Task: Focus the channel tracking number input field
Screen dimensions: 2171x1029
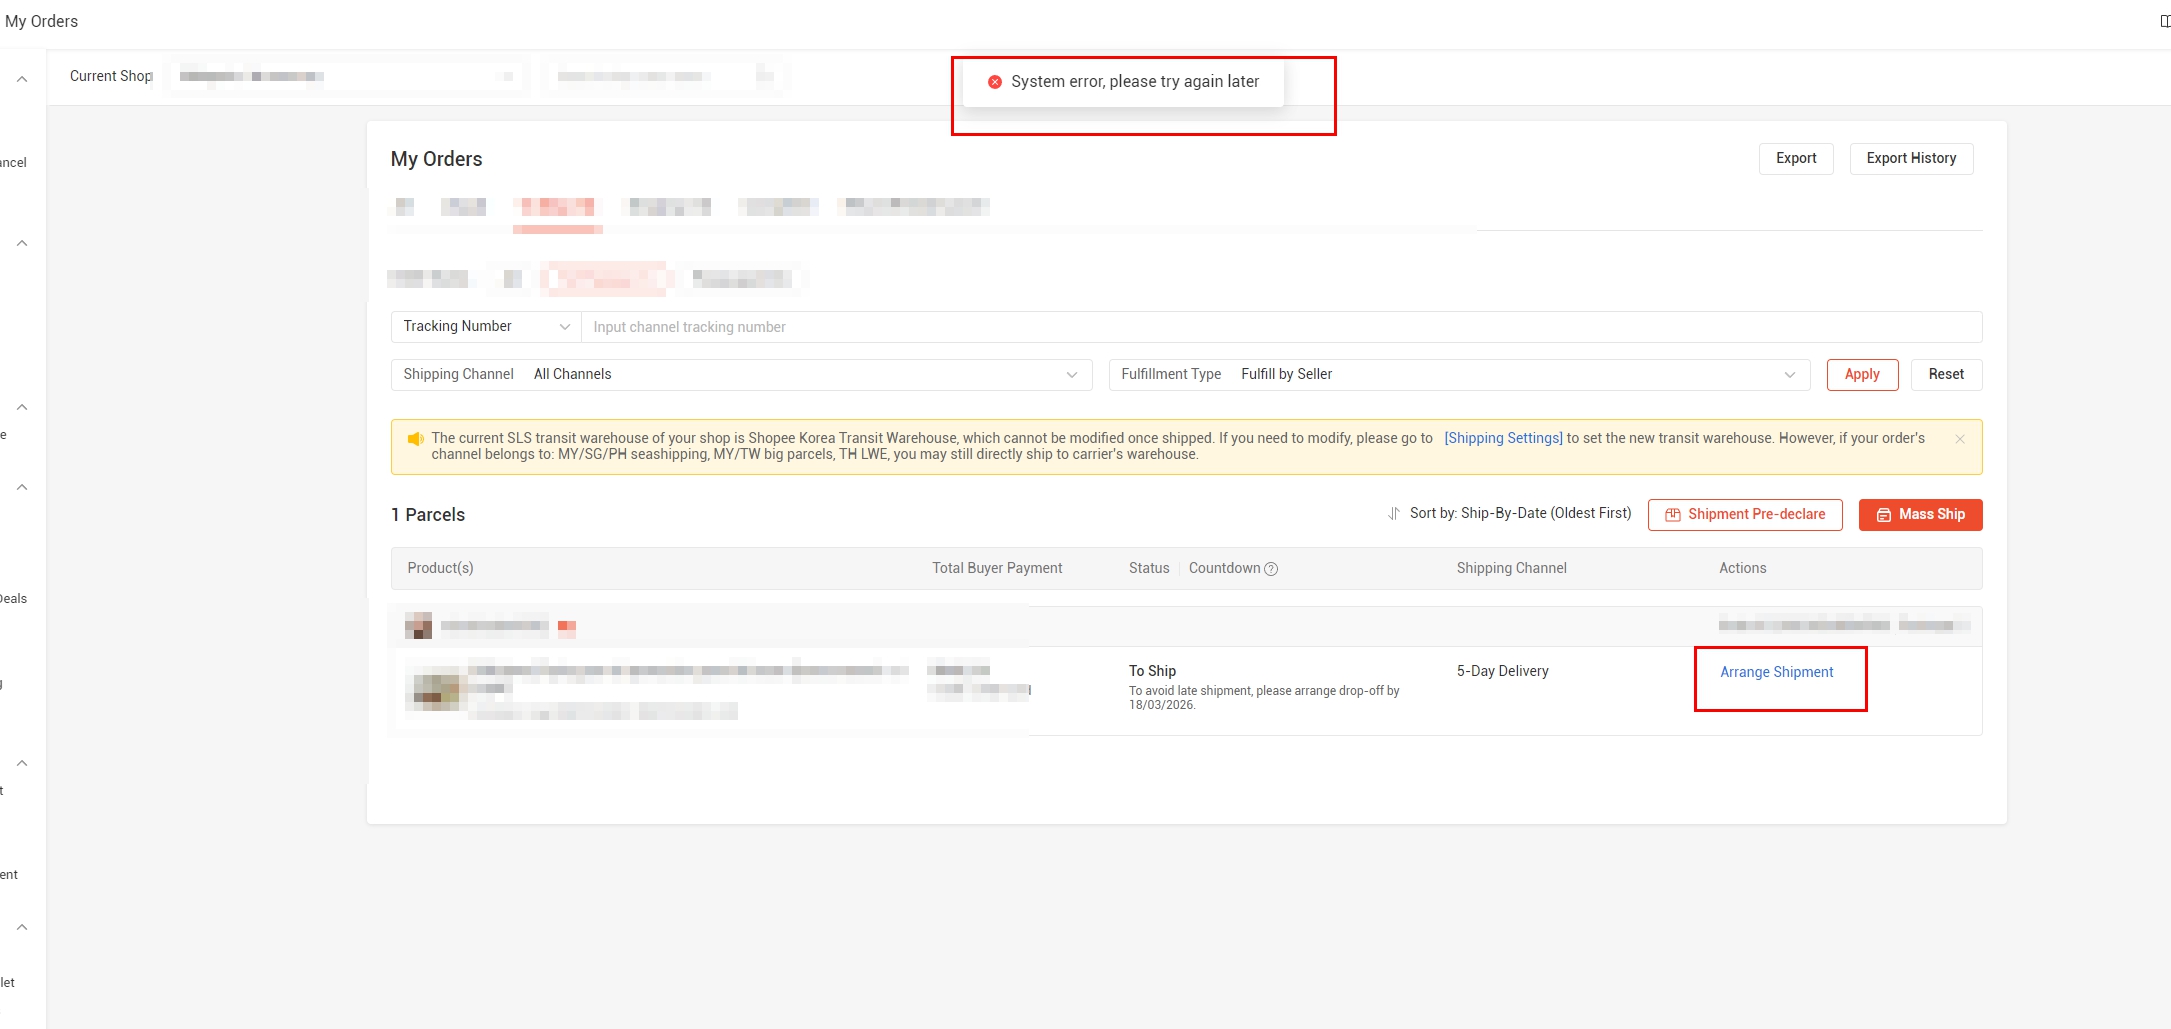Action: tap(1280, 327)
